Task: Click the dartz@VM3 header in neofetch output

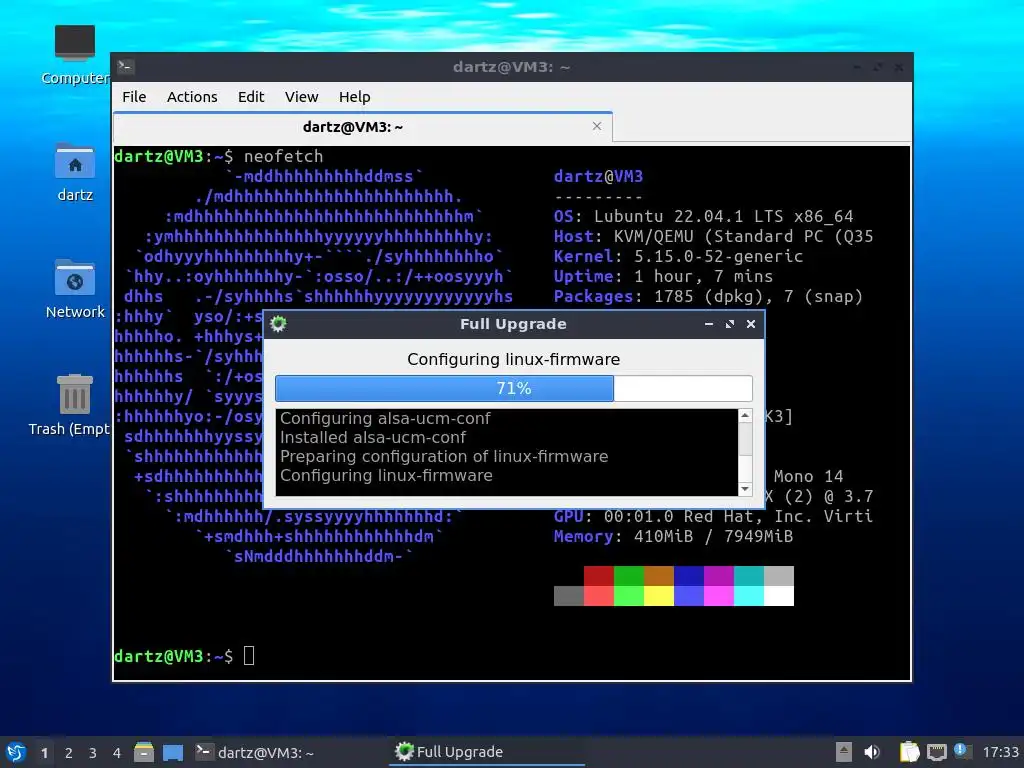Action: (x=598, y=176)
